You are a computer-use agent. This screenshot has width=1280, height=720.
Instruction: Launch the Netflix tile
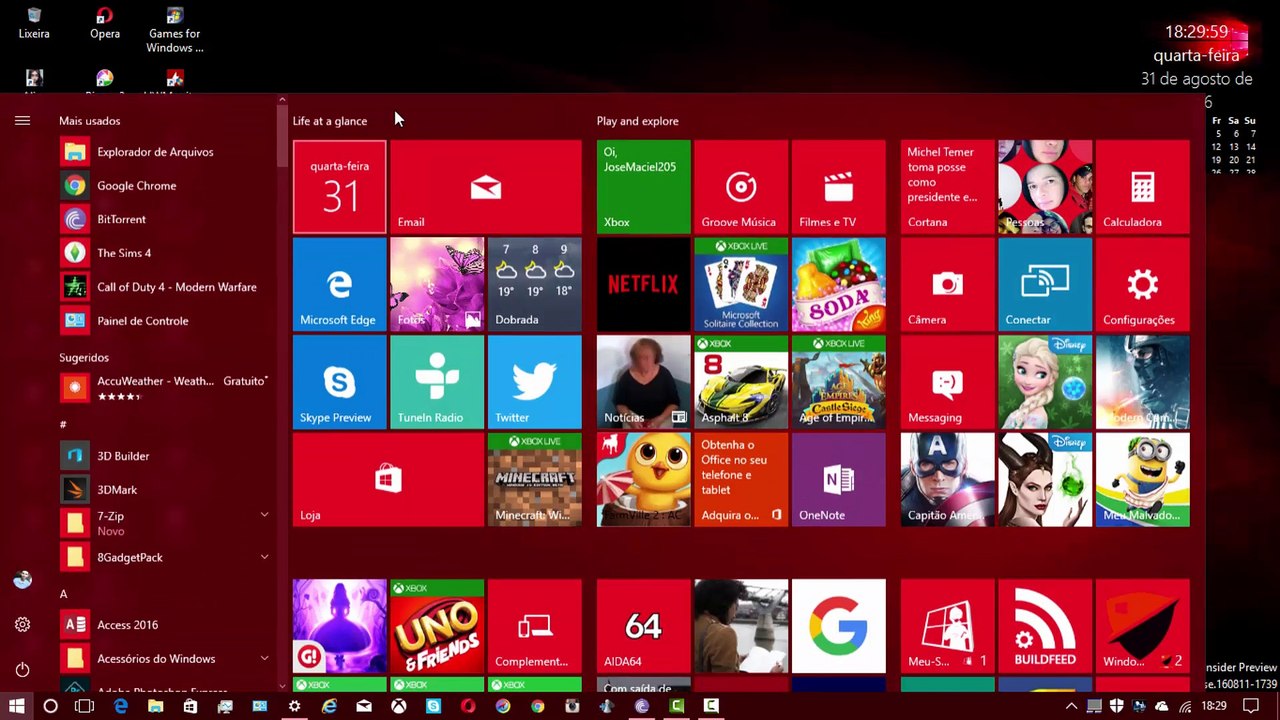[643, 284]
